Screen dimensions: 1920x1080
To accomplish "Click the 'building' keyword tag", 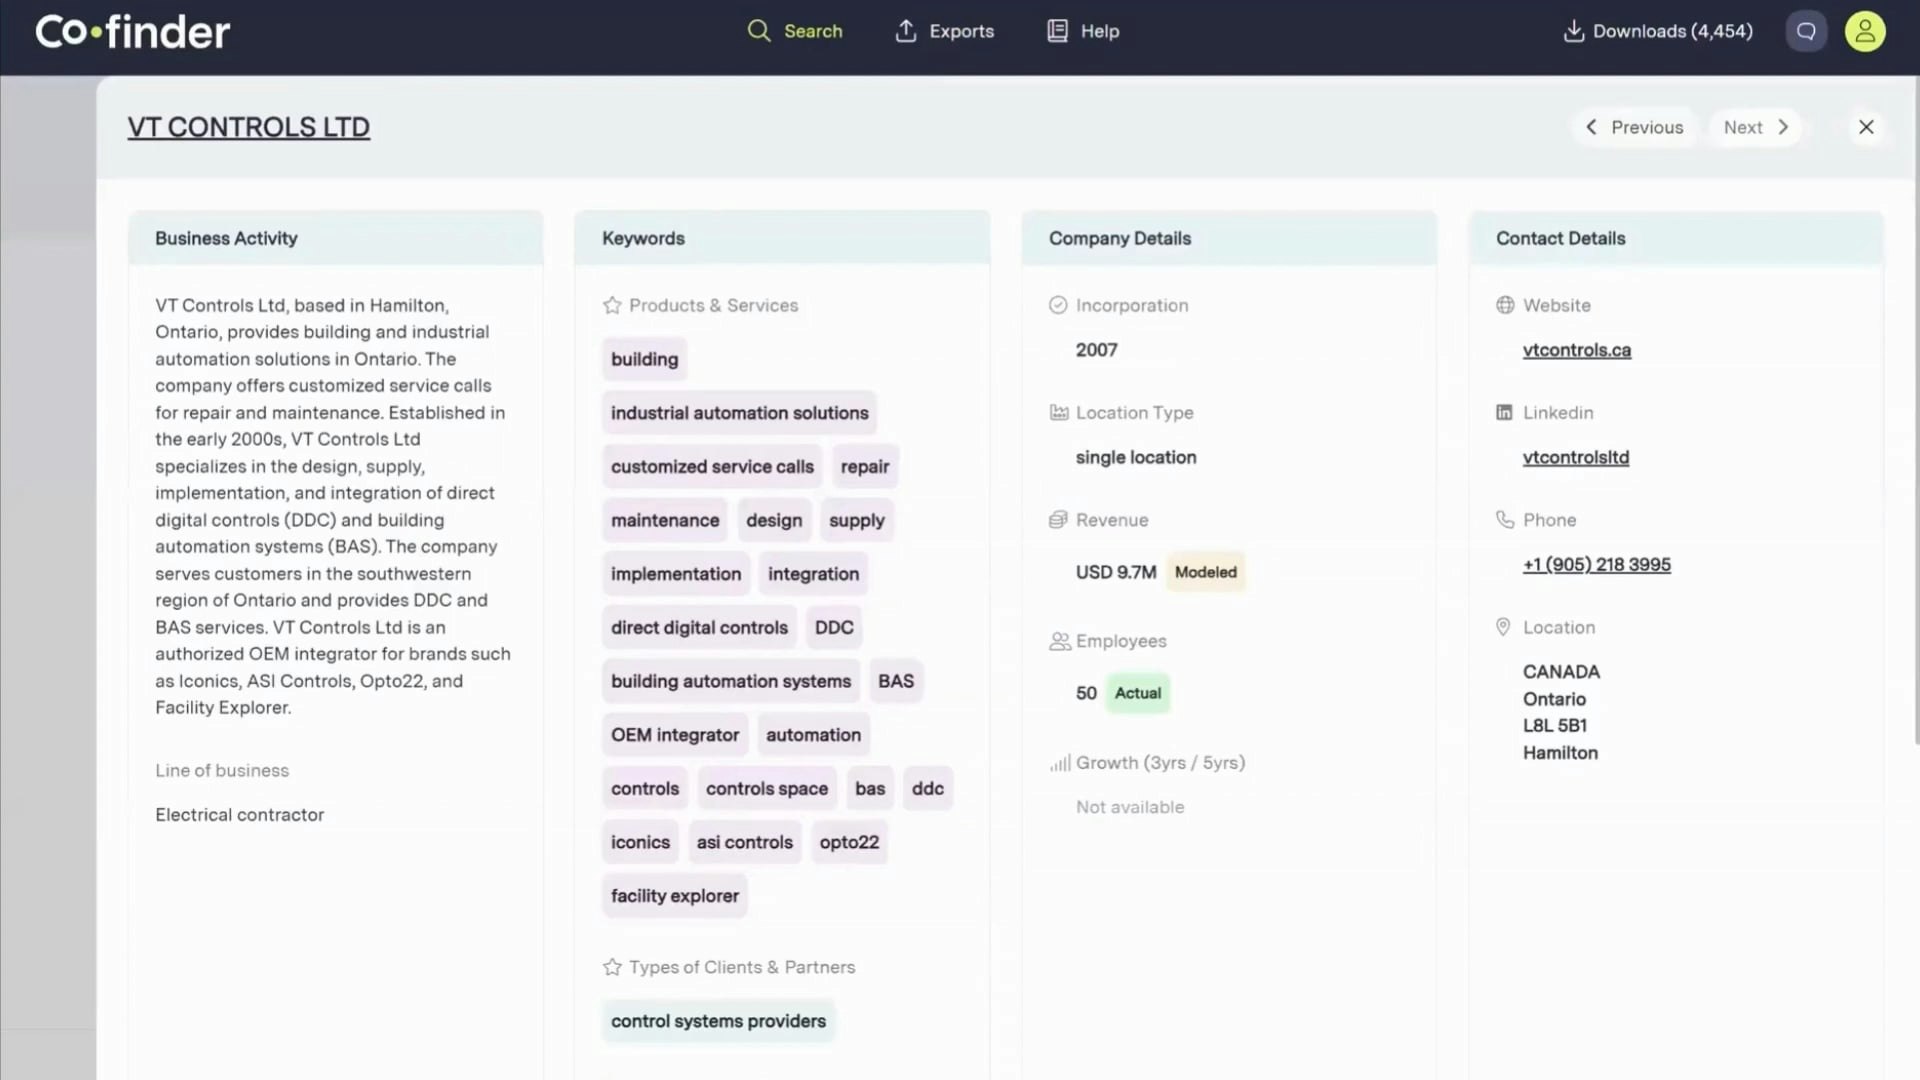I will coord(644,359).
